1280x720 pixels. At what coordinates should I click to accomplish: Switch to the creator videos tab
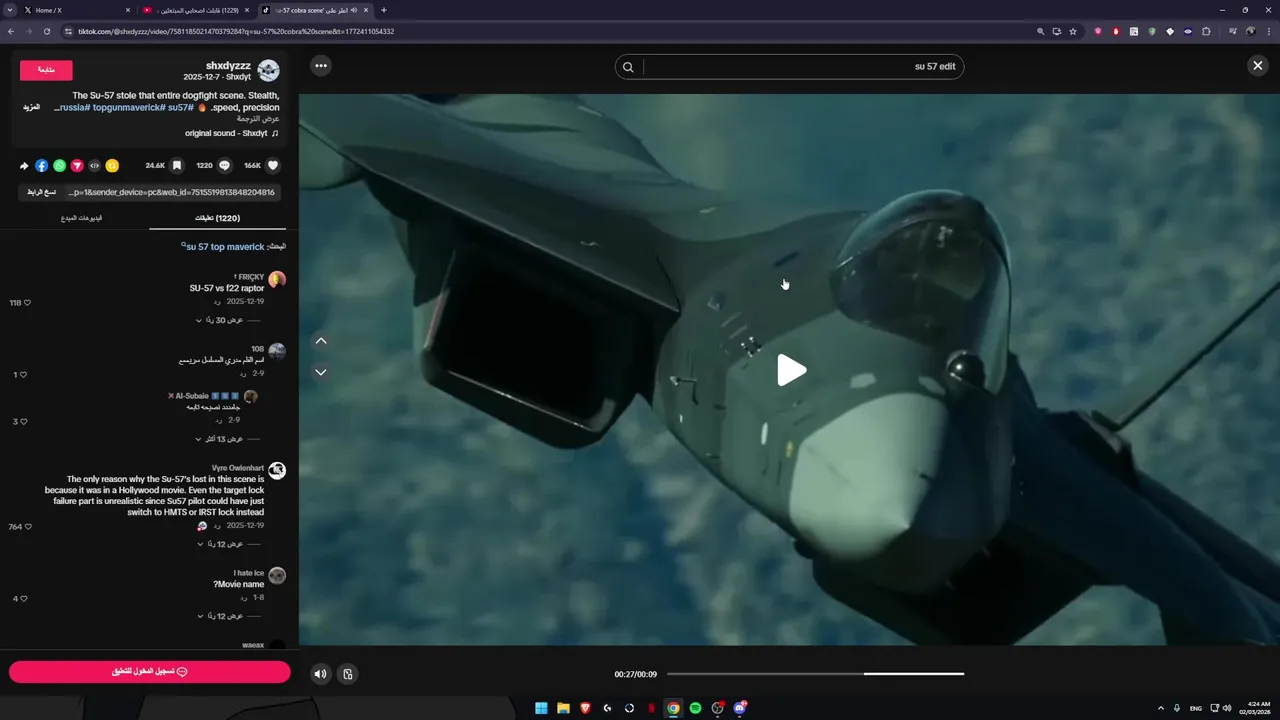[81, 218]
